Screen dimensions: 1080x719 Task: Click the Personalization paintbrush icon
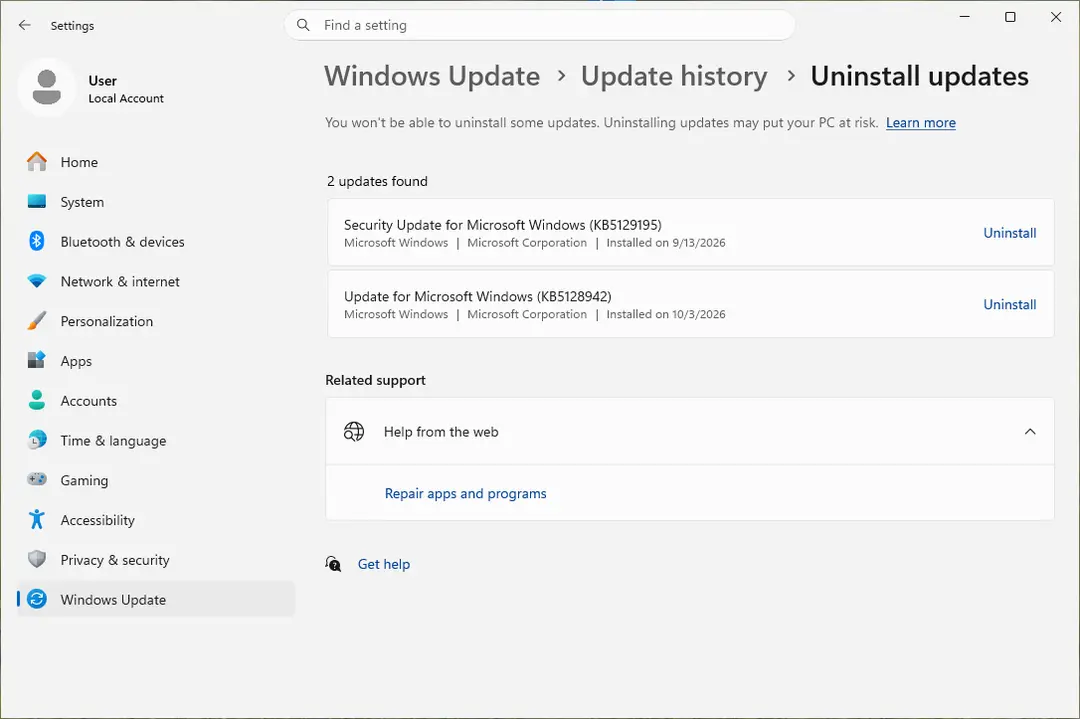pos(37,321)
